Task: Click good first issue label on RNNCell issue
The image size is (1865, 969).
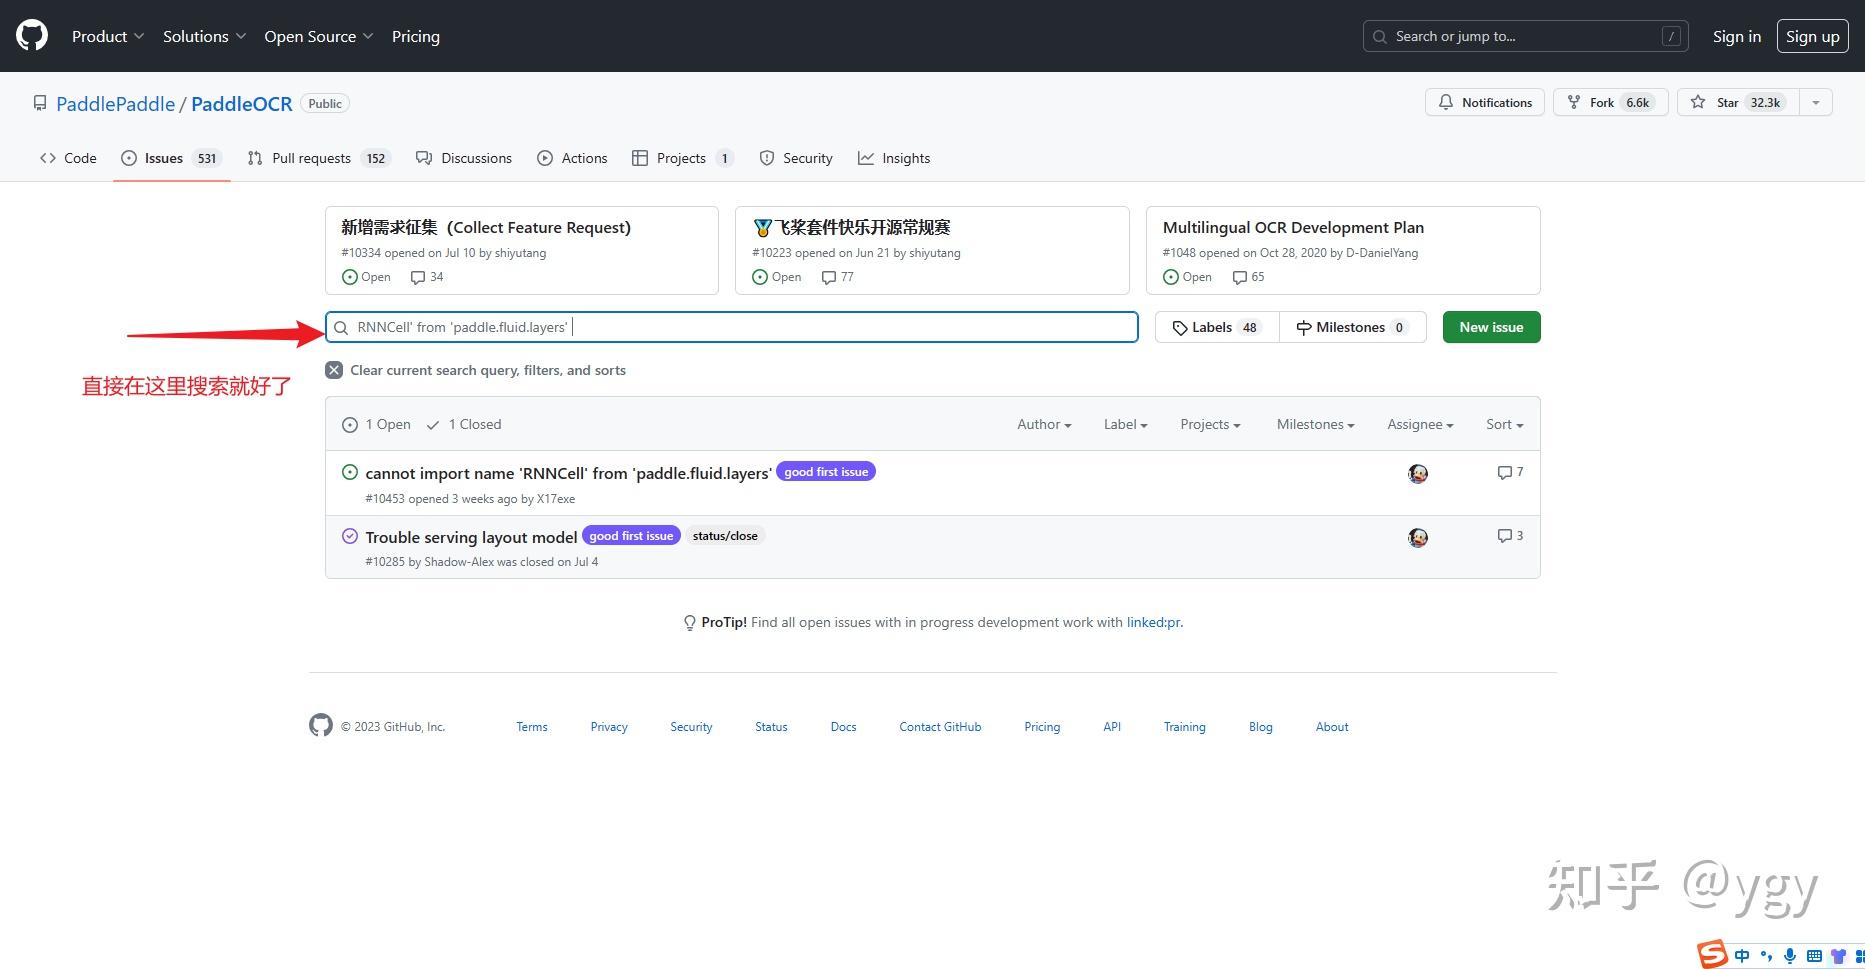Action: pyautogui.click(x=826, y=472)
